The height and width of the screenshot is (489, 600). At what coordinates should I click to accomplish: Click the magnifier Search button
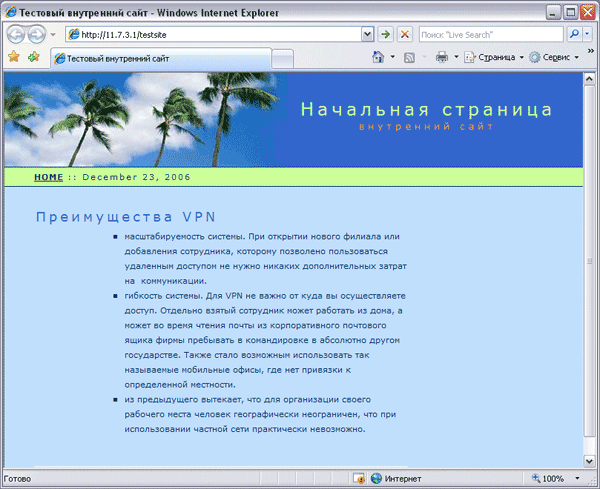click(574, 34)
